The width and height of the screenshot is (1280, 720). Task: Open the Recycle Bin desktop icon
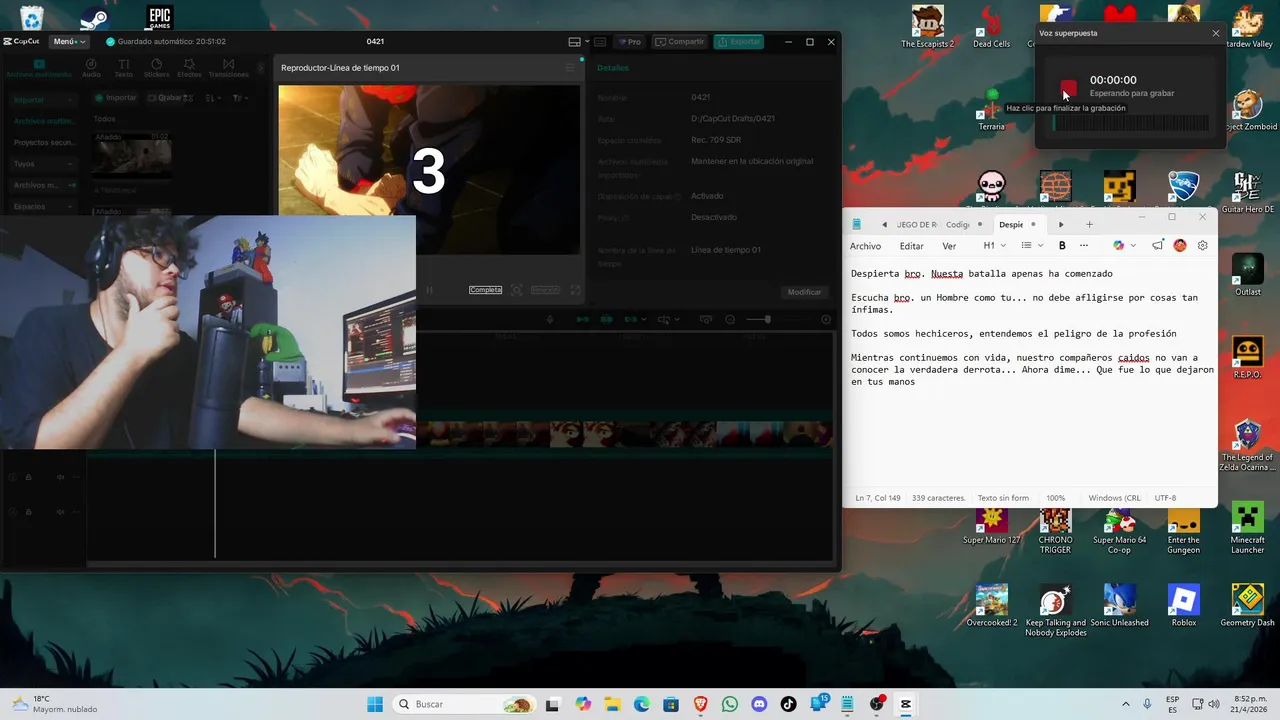pyautogui.click(x=32, y=18)
